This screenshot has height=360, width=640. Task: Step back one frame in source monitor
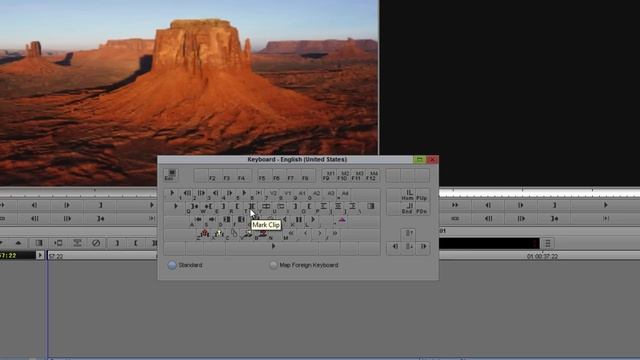(34, 205)
